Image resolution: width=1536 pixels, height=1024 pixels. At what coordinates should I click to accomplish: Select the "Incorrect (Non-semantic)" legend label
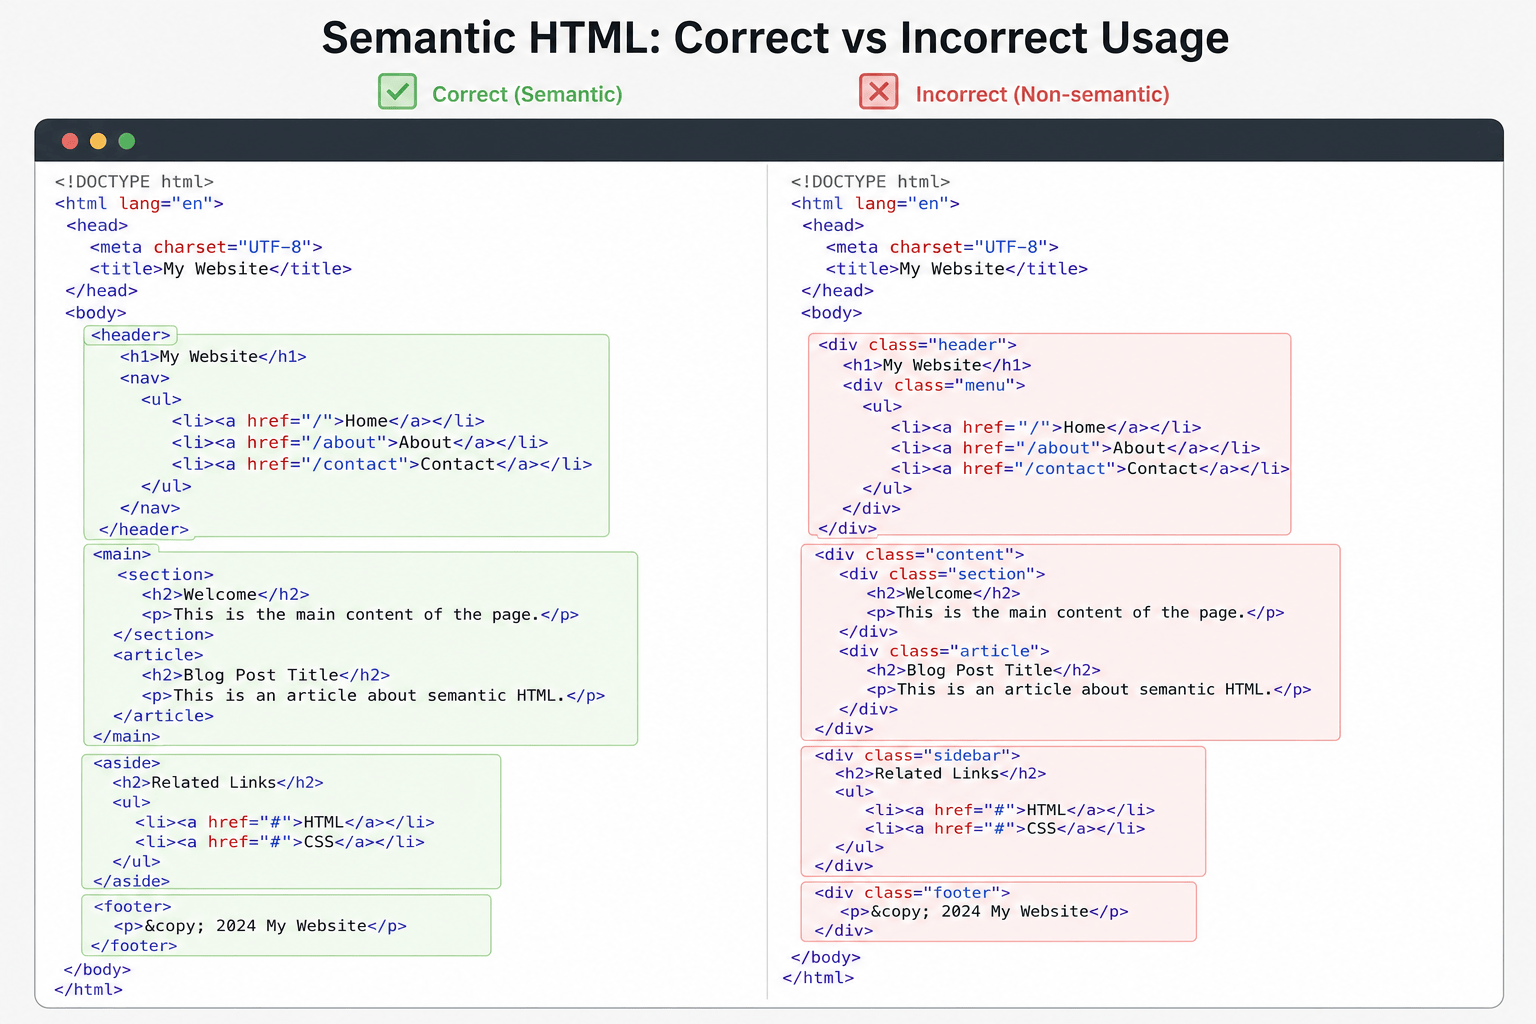tap(1042, 94)
